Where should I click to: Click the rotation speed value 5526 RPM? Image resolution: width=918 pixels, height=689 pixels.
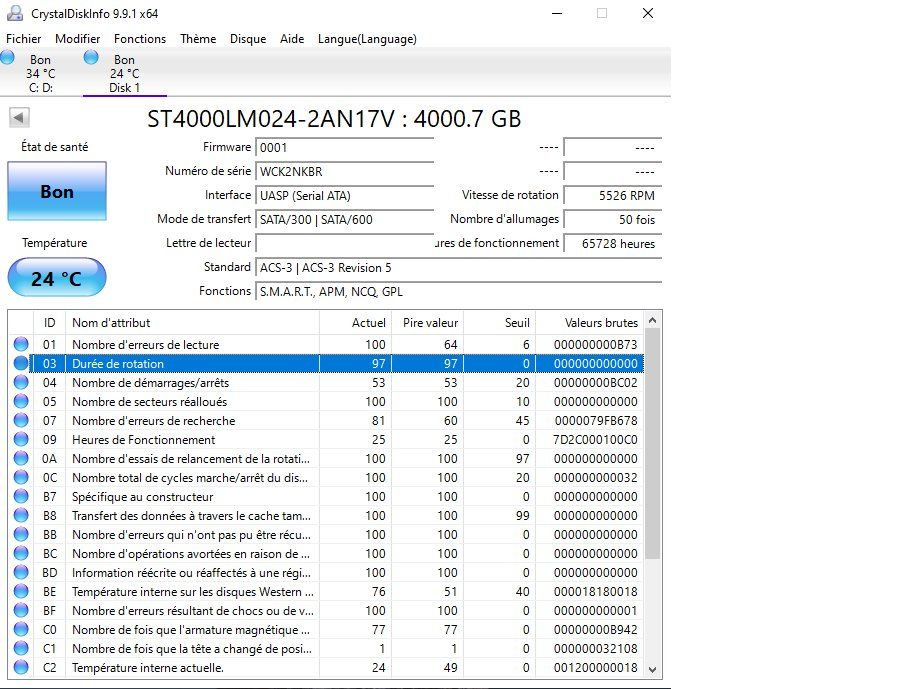point(612,196)
